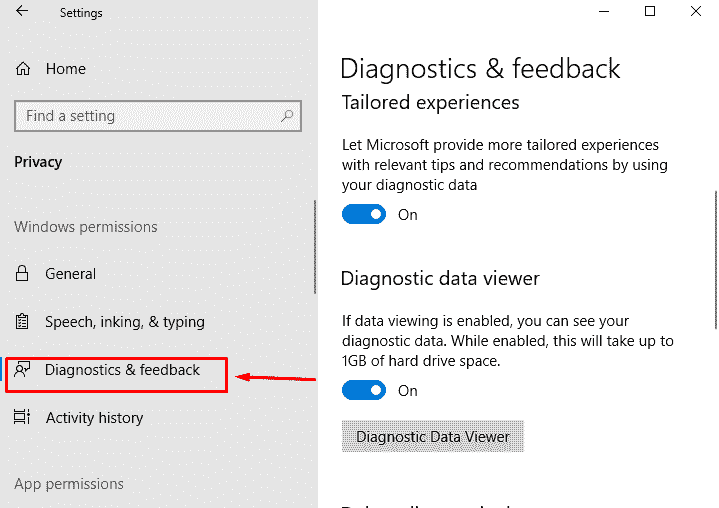This screenshot has width=719, height=508.
Task: Click the Diagnostics & feedback person icon
Action: click(23, 370)
